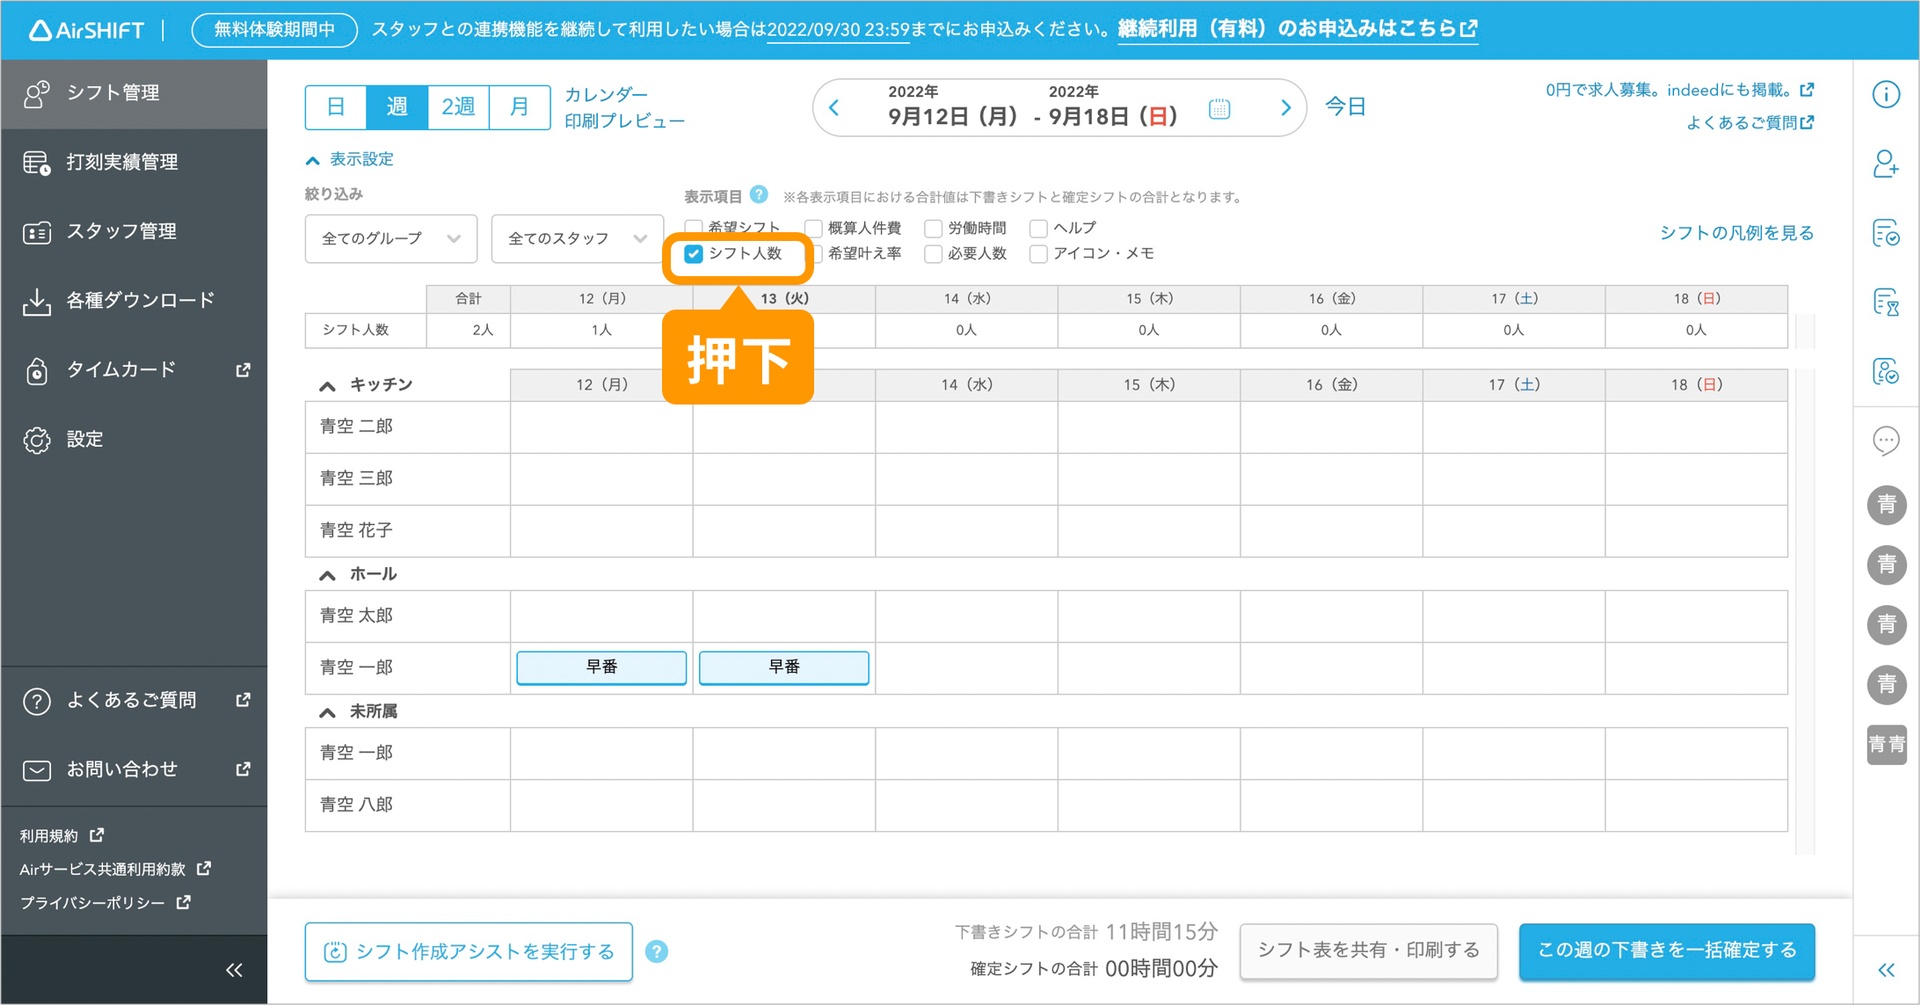Viewport: 1920px width, 1005px height.
Task: Collapse the キッチン group
Action: tap(327, 386)
